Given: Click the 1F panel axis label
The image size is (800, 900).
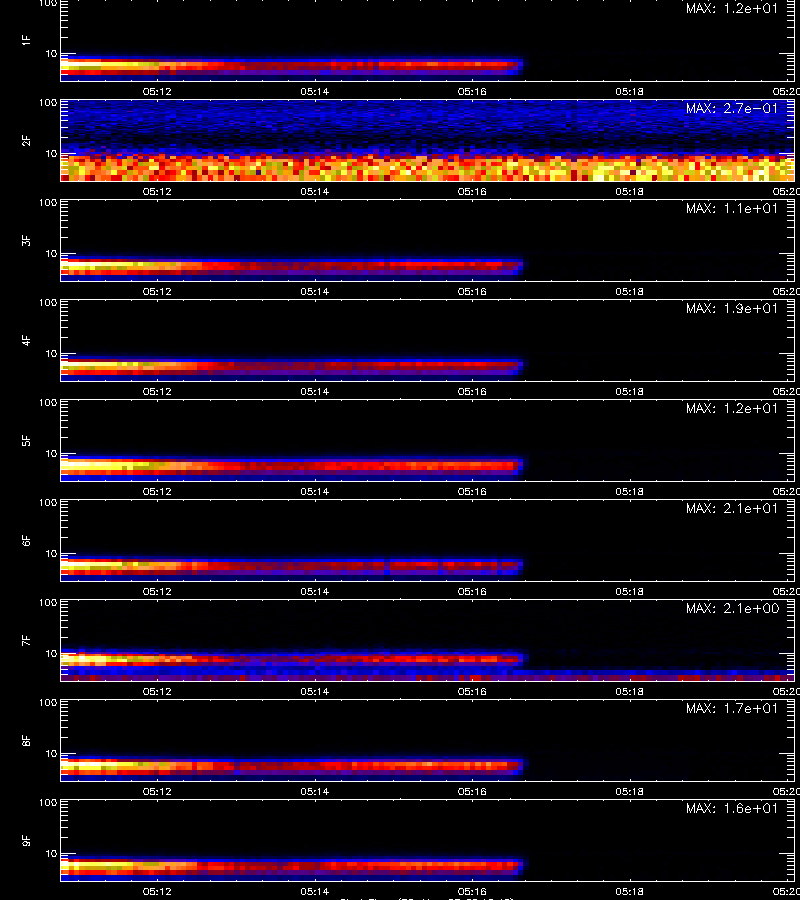Looking at the screenshot, I should point(26,40).
